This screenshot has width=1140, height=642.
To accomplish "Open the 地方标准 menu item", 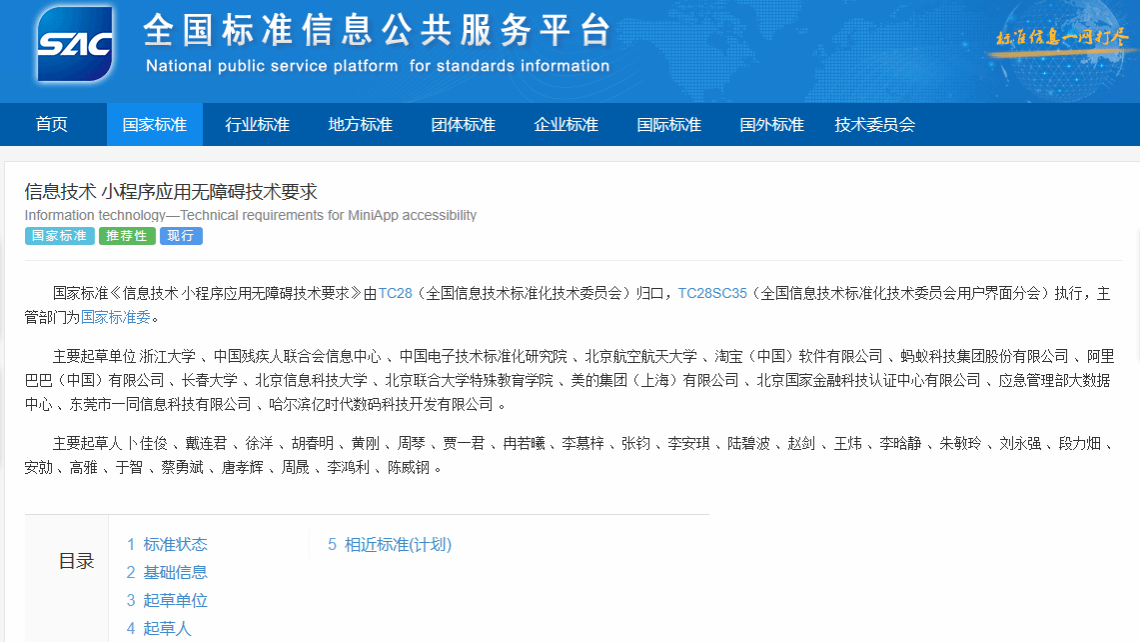I will (x=360, y=125).
